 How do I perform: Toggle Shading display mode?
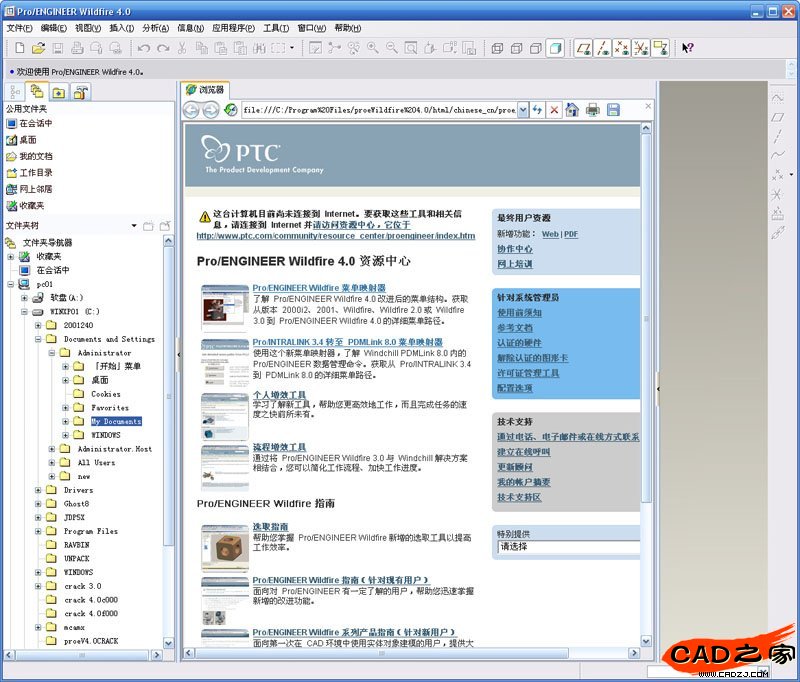[555, 48]
